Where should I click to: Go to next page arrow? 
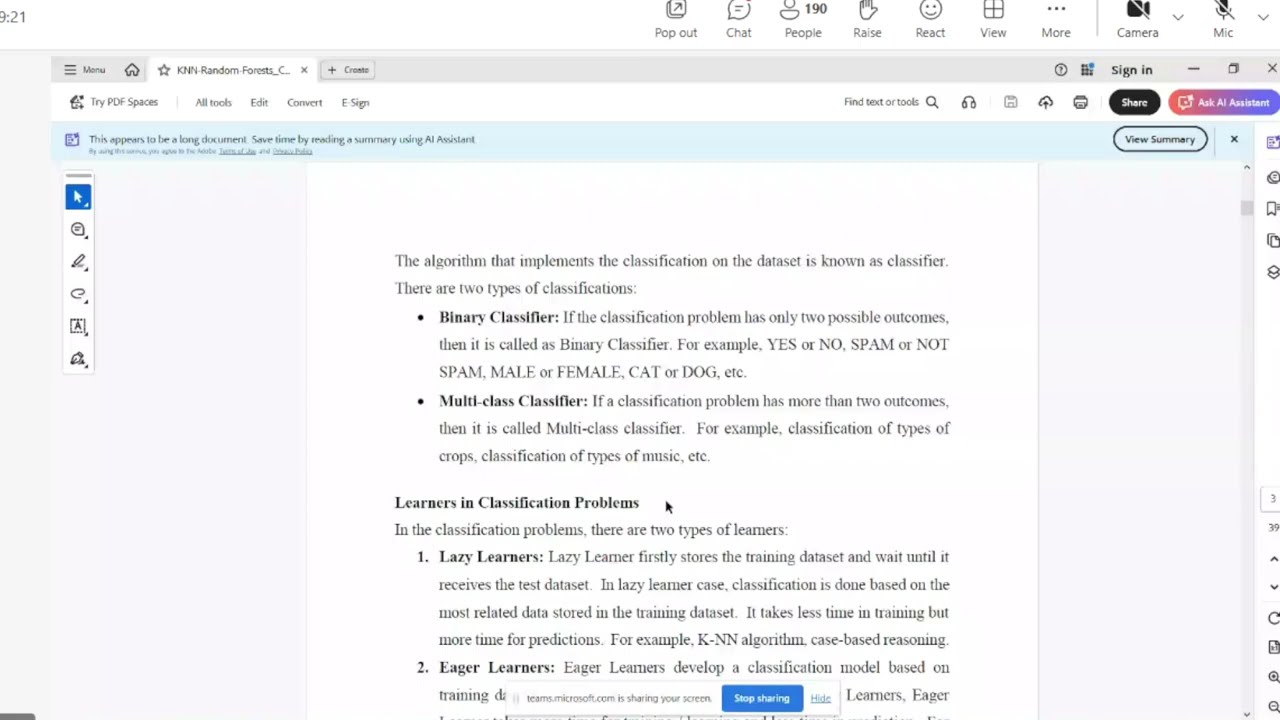(x=1273, y=587)
